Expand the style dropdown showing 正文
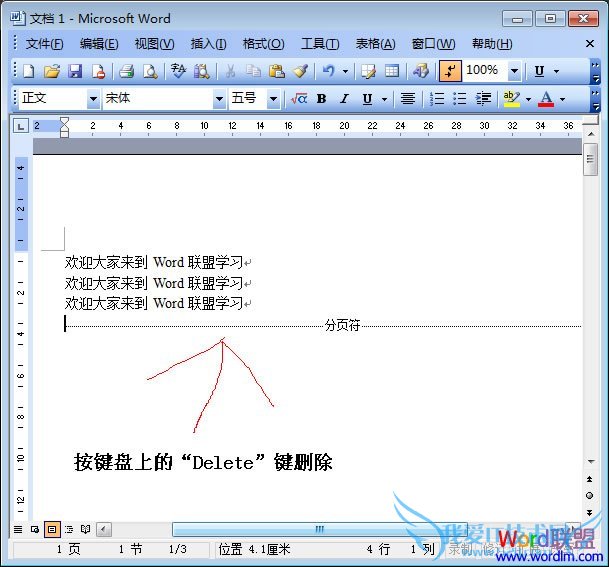The width and height of the screenshot is (609, 567). point(93,99)
